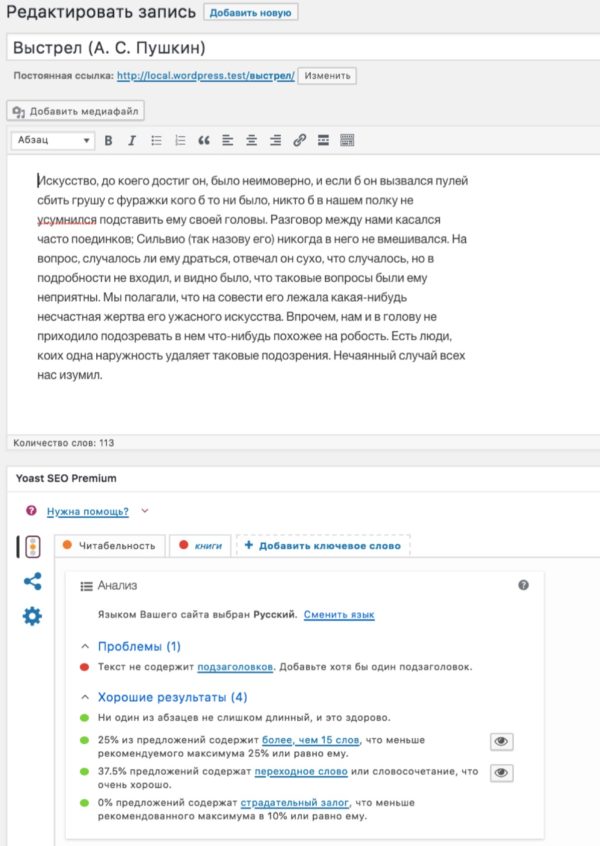Screen dimensions: 600x846
Task: Insert a bulleted list
Action: pyautogui.click(x=156, y=140)
